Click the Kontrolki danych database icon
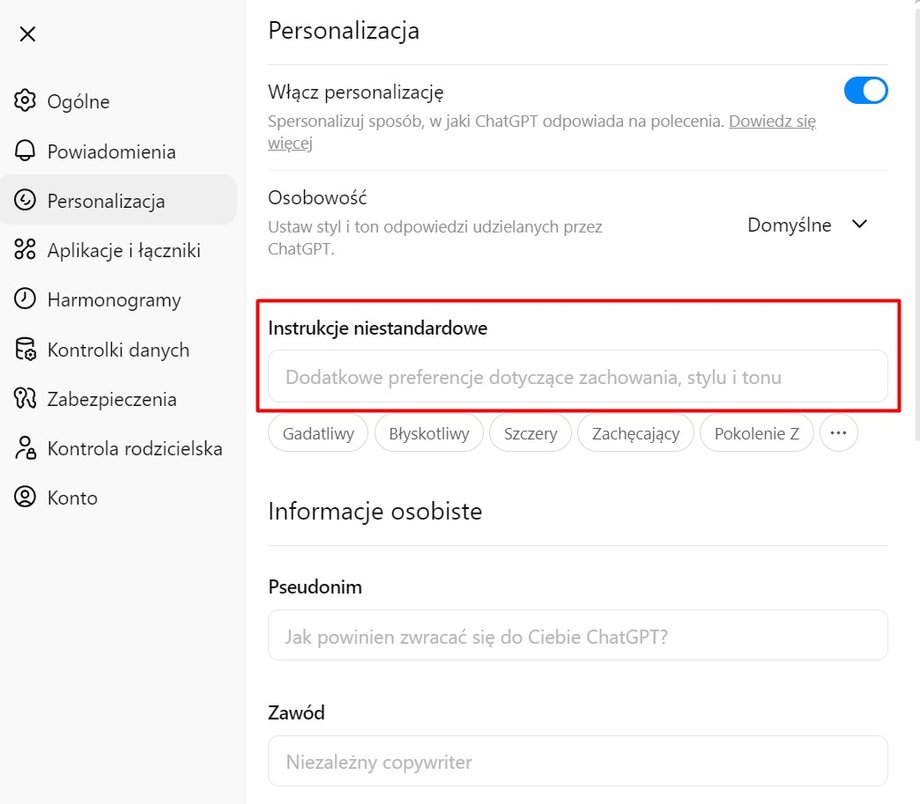Screen dimensions: 920x804 [27, 349]
